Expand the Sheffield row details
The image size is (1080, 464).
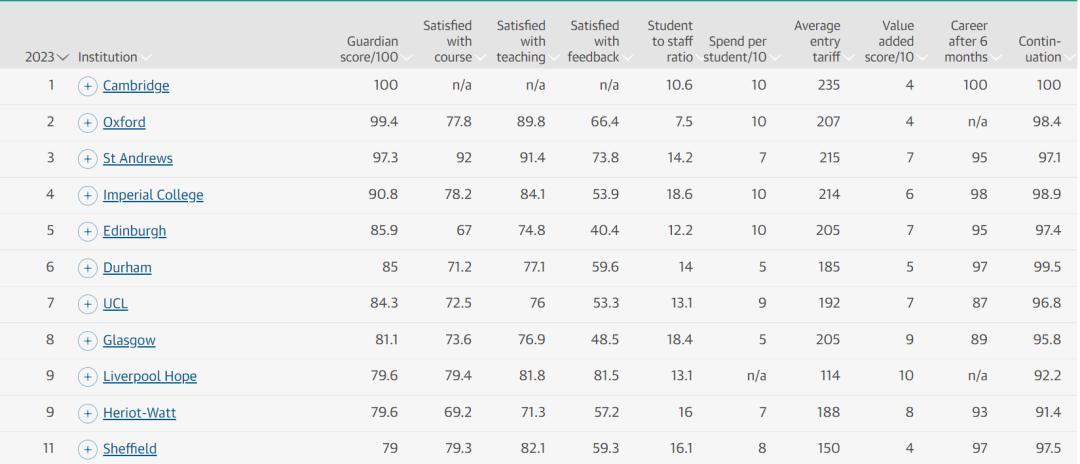87,449
